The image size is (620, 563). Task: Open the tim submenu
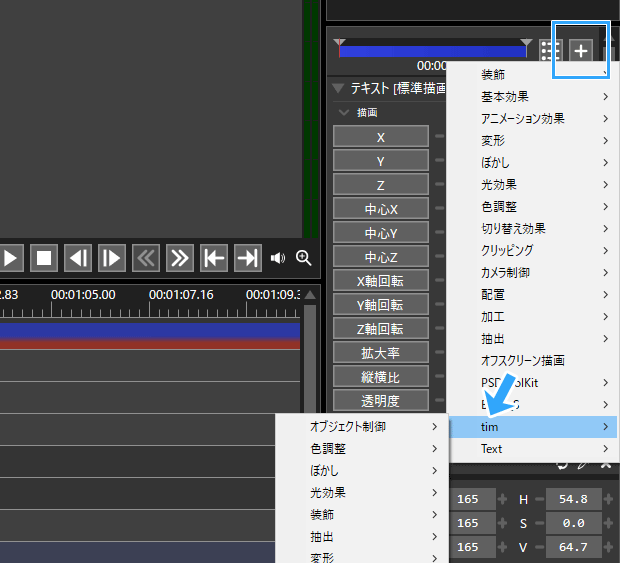[x=533, y=427]
